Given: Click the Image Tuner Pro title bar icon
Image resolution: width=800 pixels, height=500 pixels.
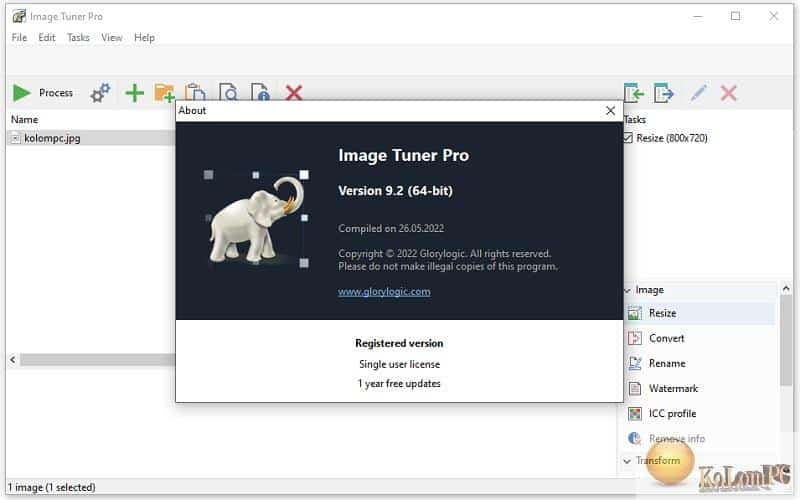Looking at the screenshot, I should click(x=19, y=16).
